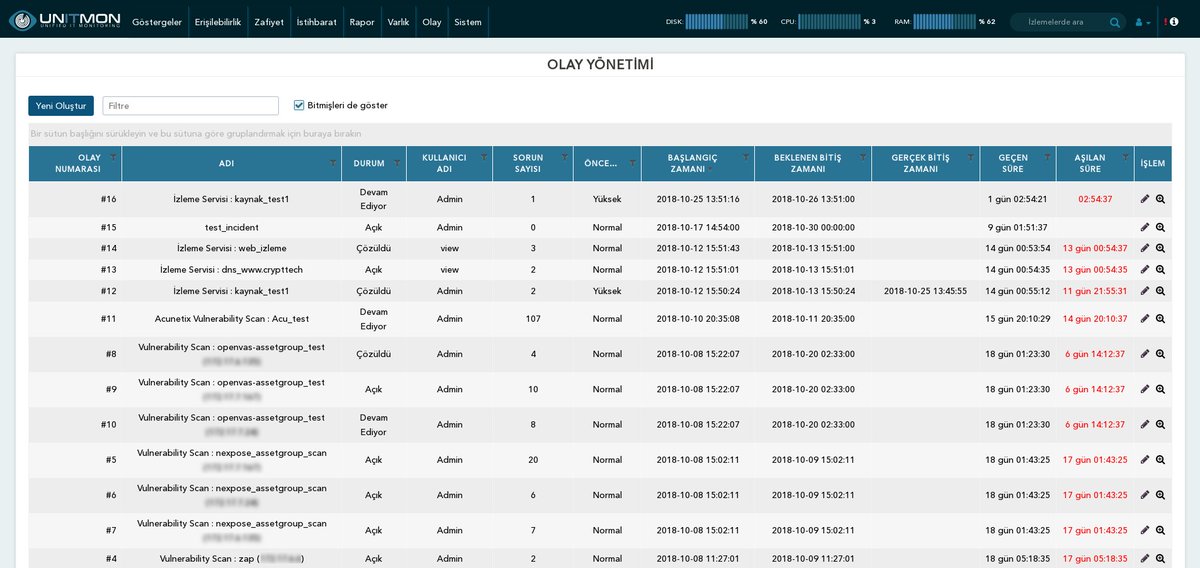
Task: Open filter for Sorun Sayısı column
Action: (x=564, y=157)
